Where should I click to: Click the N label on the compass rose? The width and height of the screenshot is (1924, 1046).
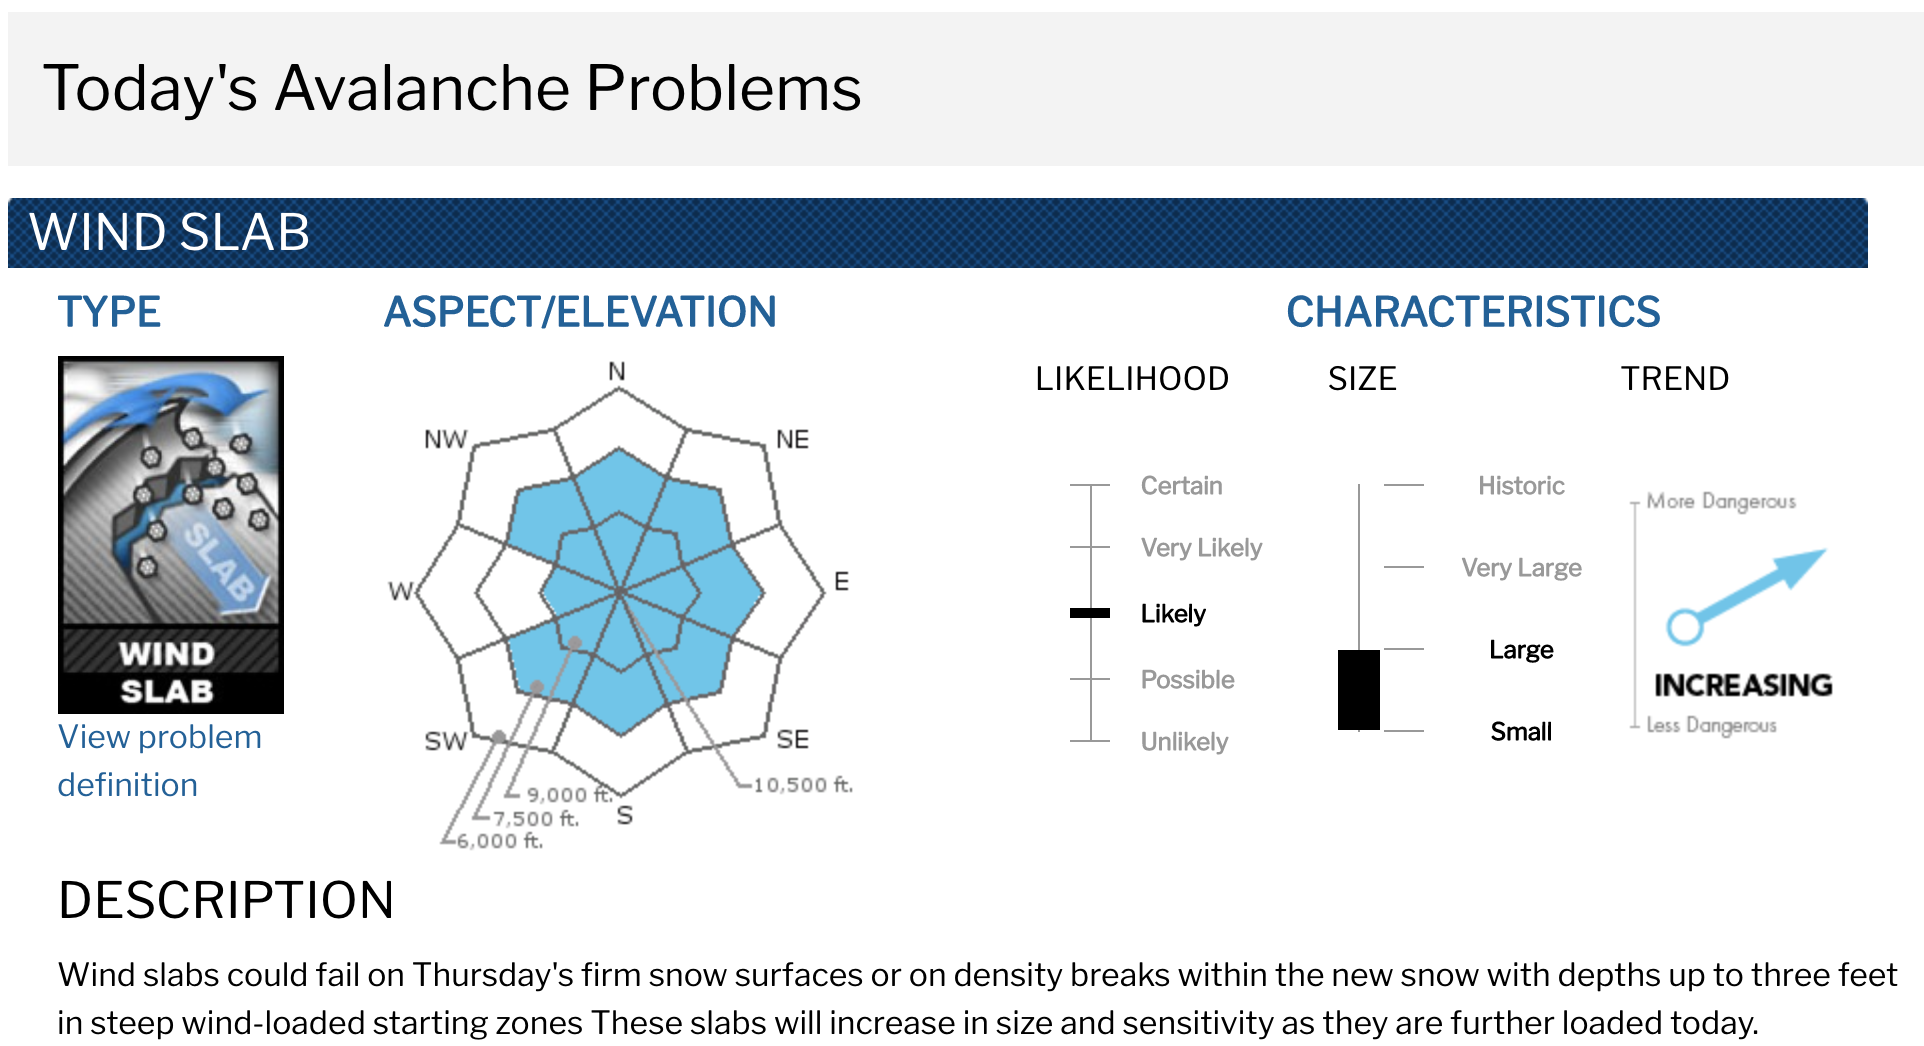tap(617, 371)
